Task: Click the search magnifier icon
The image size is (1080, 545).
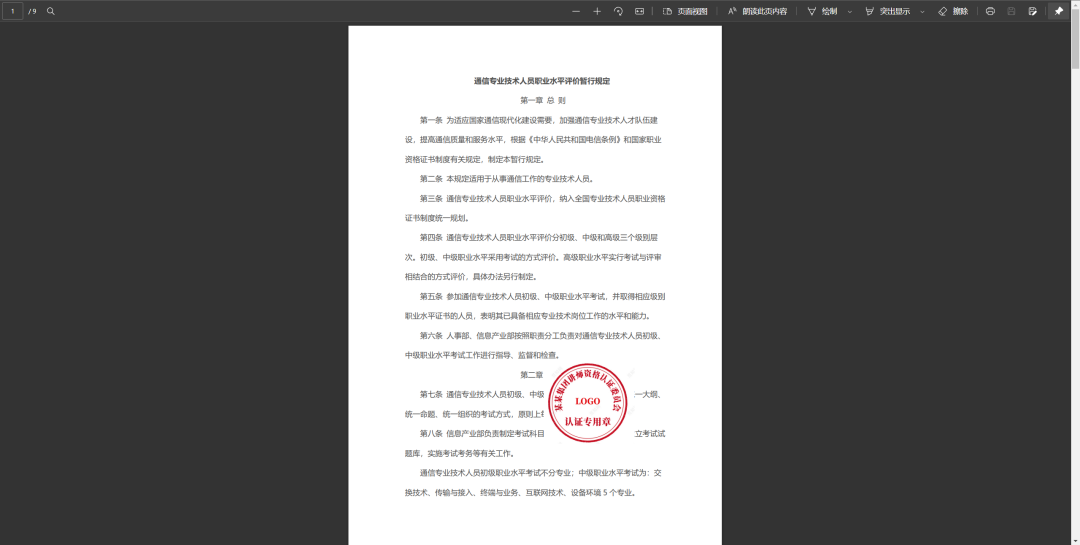Action: click(x=50, y=11)
